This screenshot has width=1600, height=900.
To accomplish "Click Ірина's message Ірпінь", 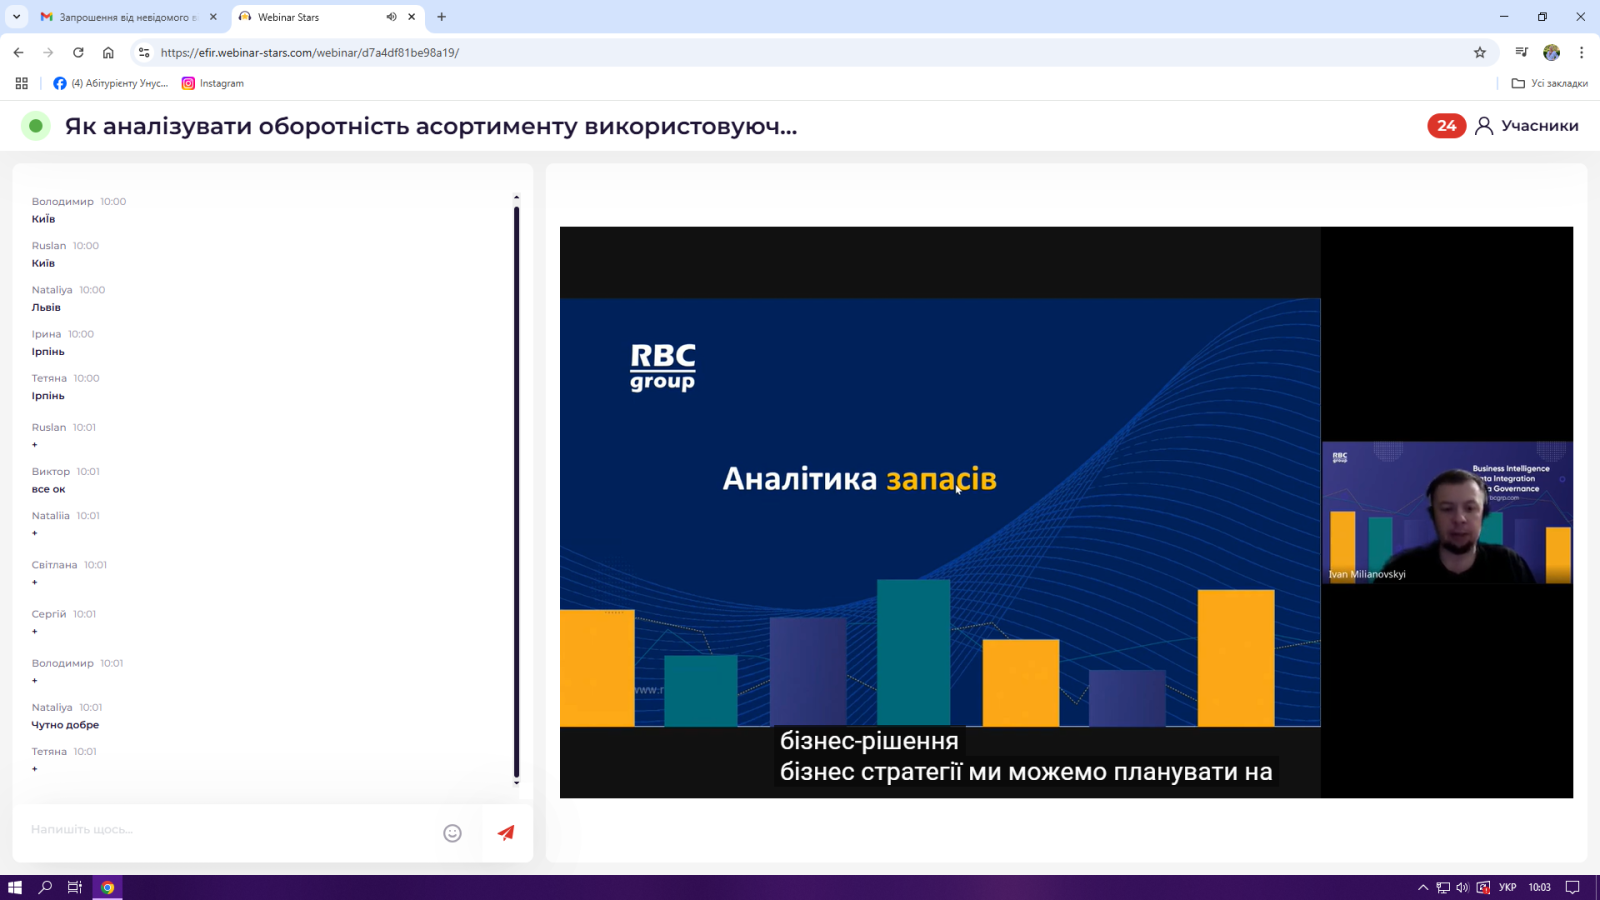I will point(48,352).
